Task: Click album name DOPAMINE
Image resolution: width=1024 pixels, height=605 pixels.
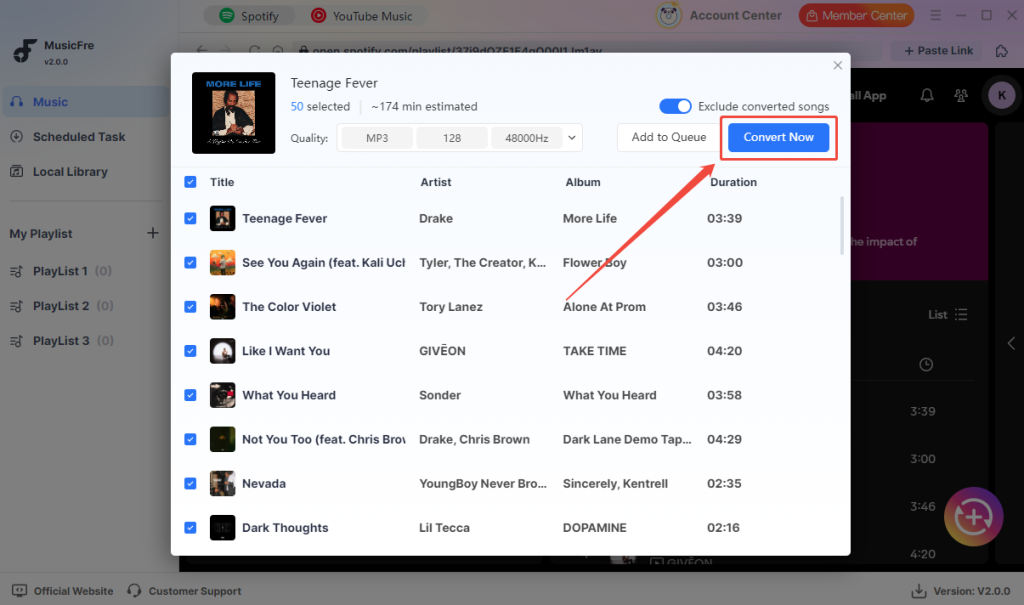Action: (594, 528)
